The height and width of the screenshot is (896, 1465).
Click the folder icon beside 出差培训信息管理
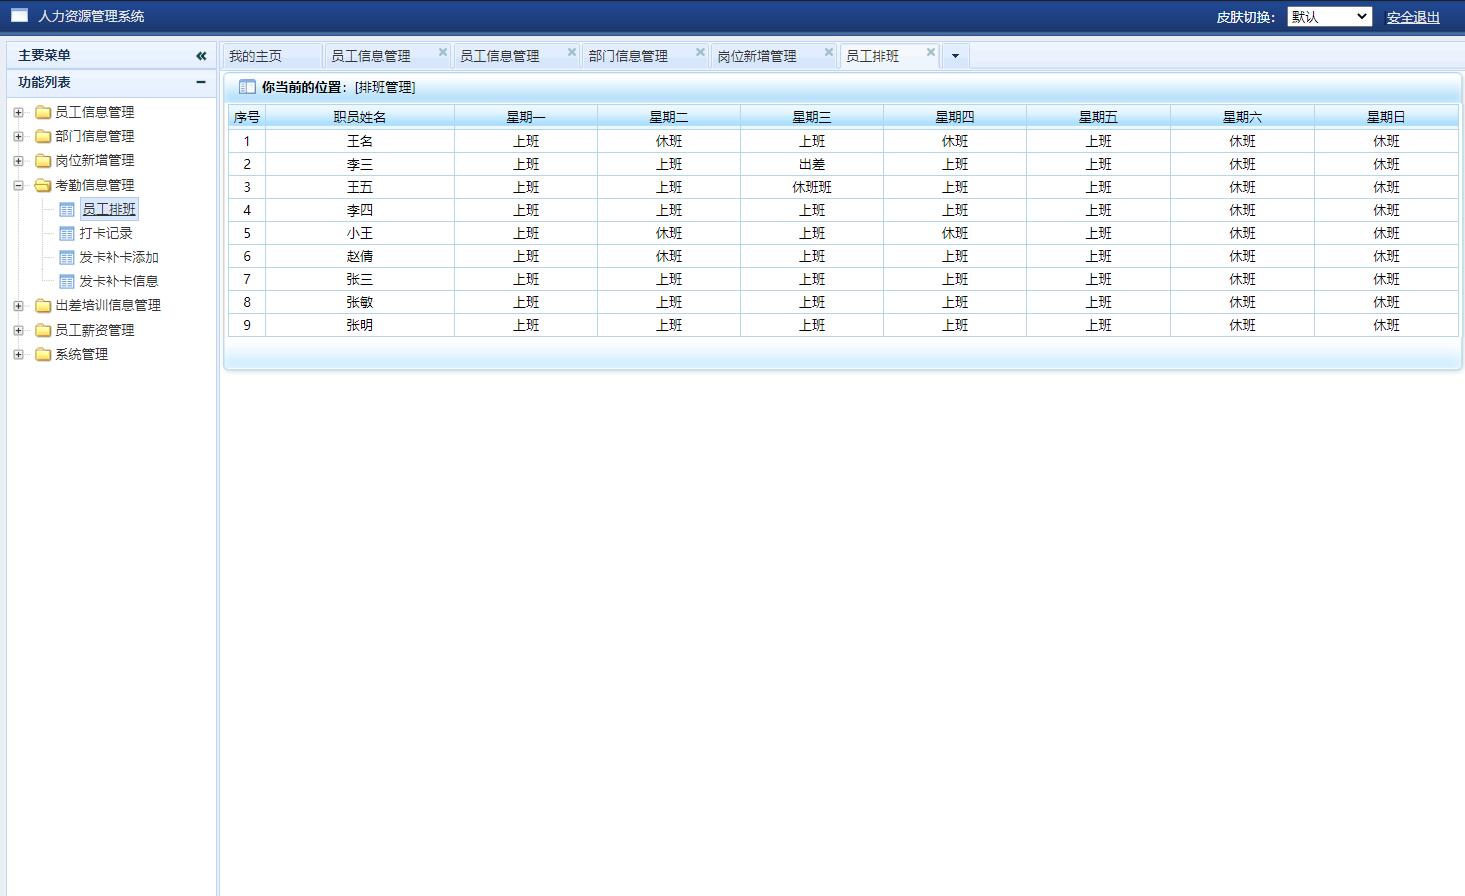click(43, 305)
